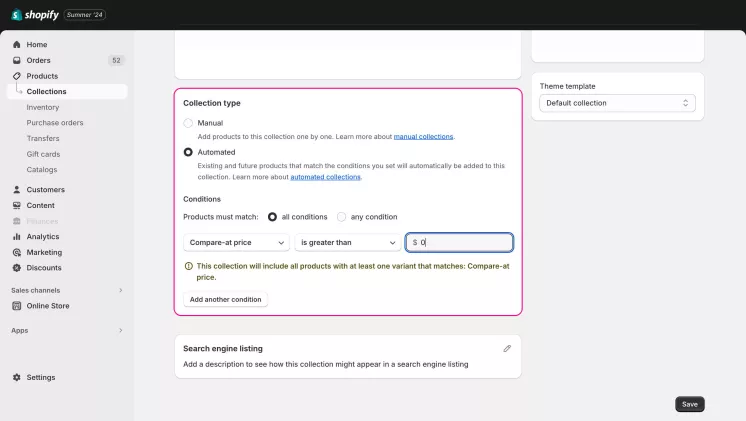Viewport: 746px width, 421px height.
Task: Click the Analytics bar chart icon
Action: point(17,237)
